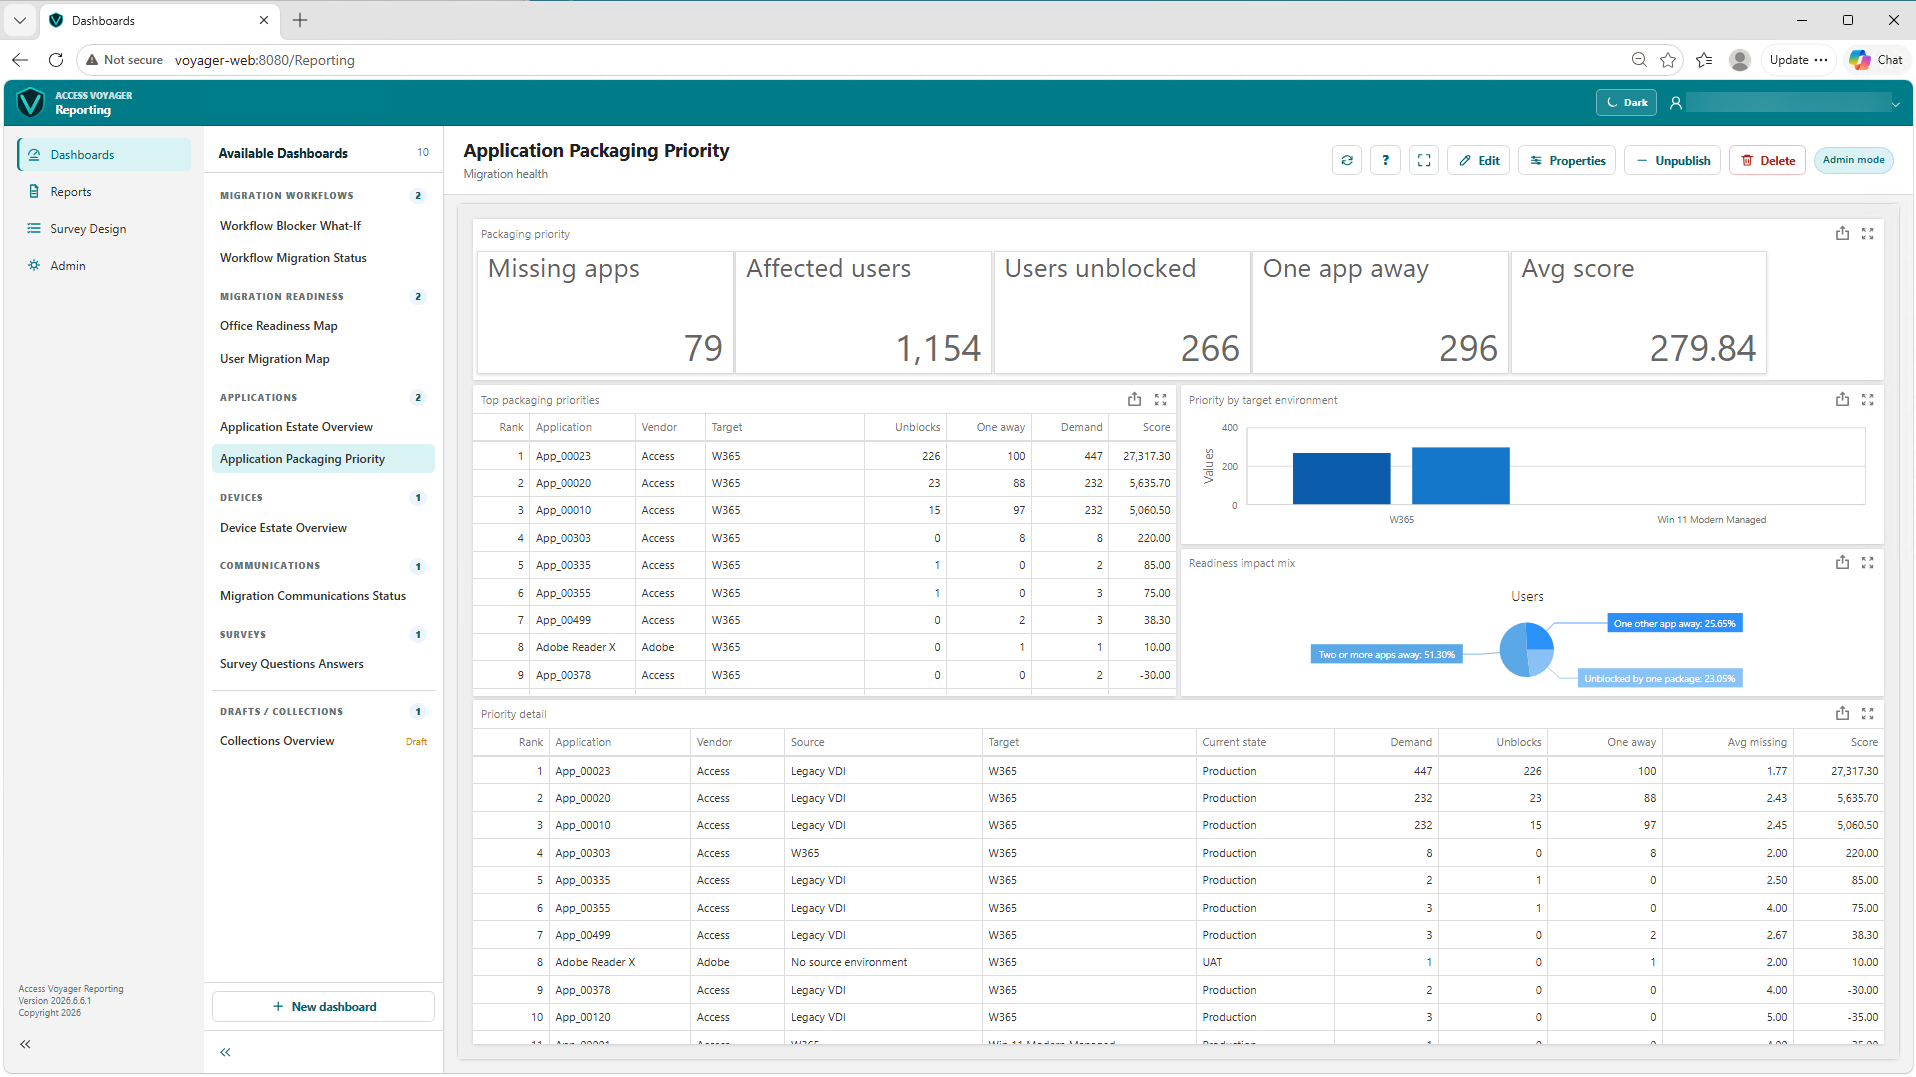Open the Reports section
Screen dimensions: 1916x1077
pyautogui.click(x=104, y=192)
